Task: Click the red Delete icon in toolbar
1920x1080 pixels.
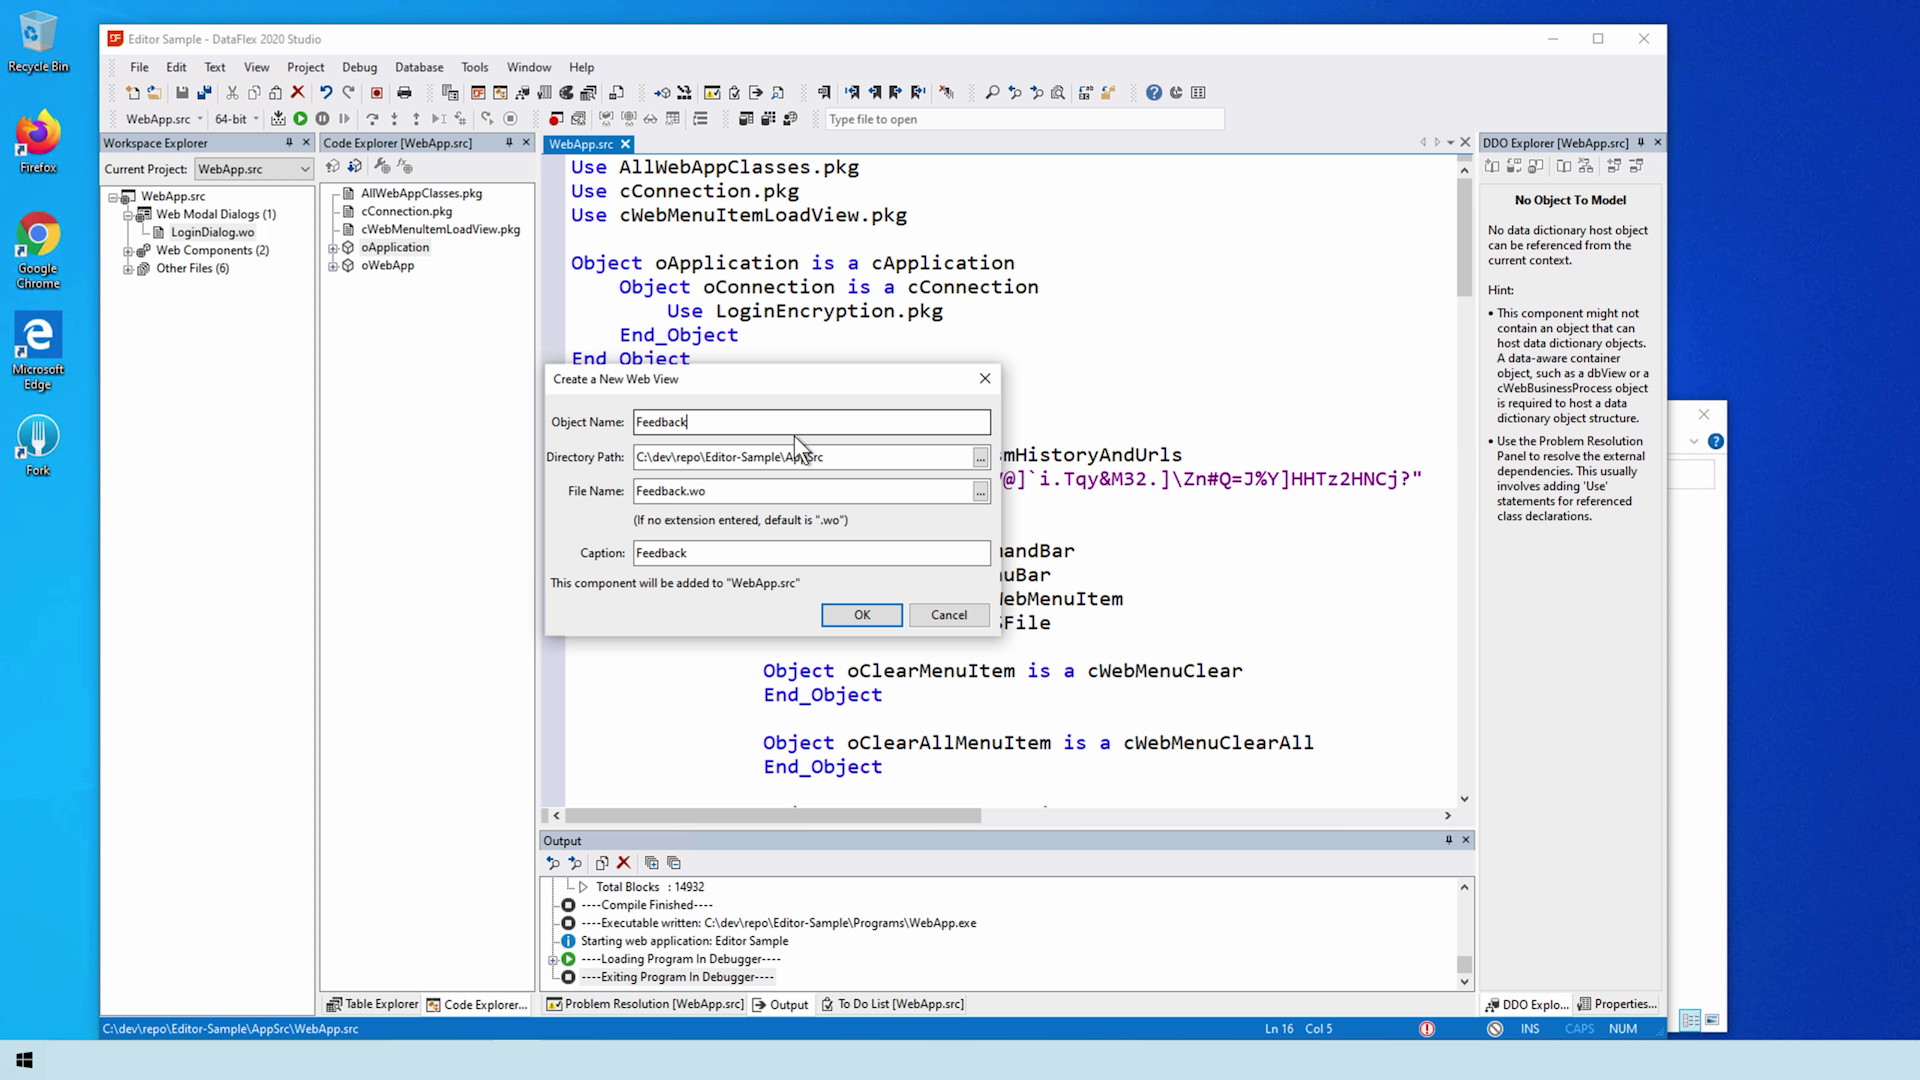Action: click(297, 93)
